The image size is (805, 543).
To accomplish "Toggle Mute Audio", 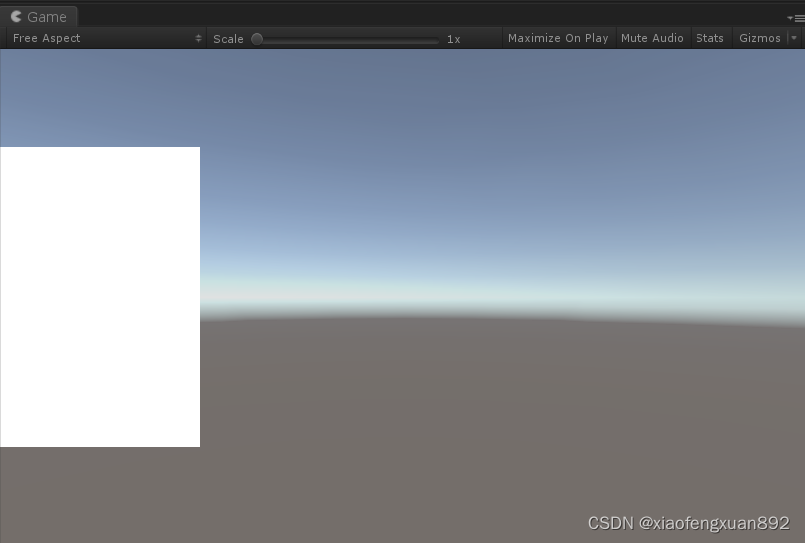I will [x=652, y=38].
